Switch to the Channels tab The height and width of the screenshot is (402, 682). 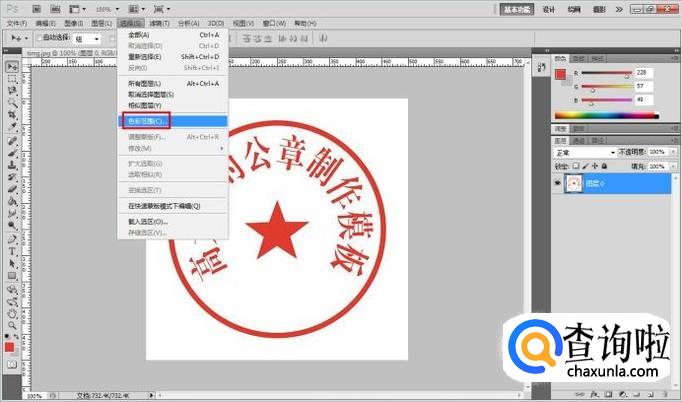coord(579,141)
